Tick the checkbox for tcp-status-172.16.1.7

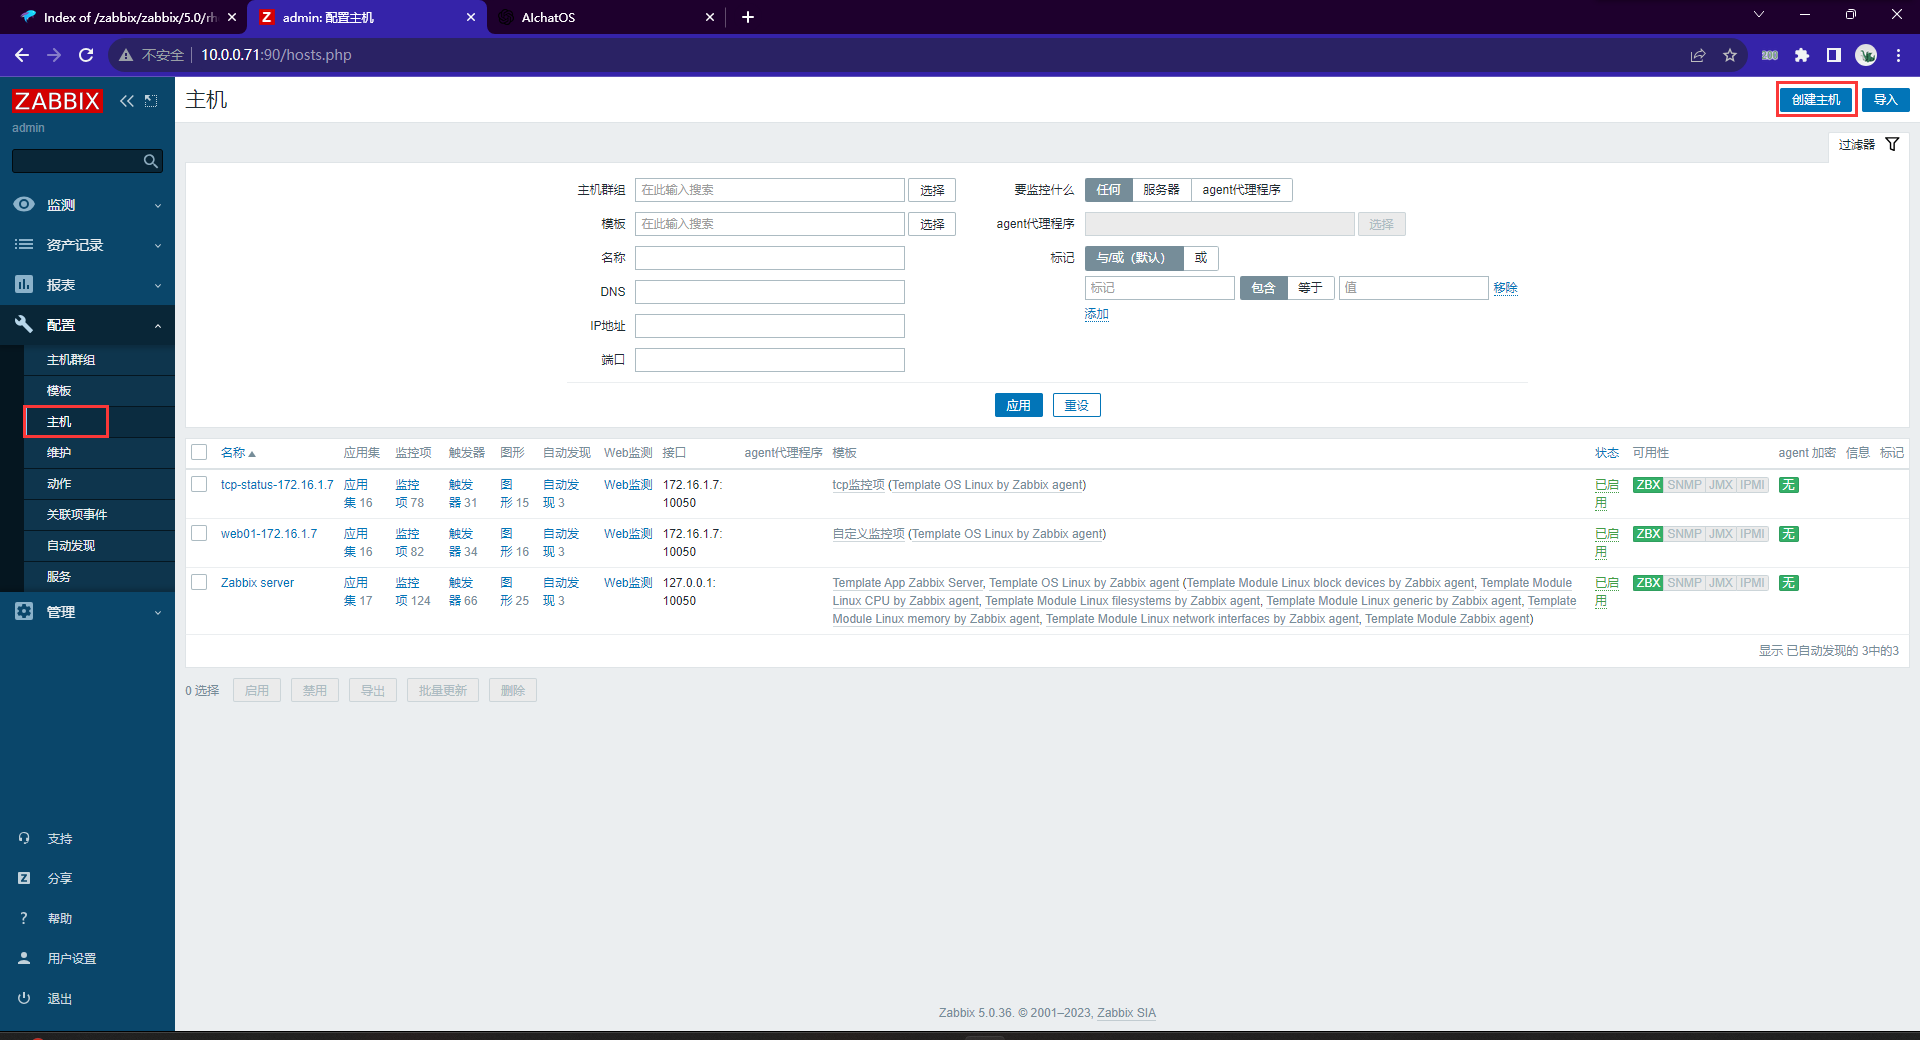(199, 485)
